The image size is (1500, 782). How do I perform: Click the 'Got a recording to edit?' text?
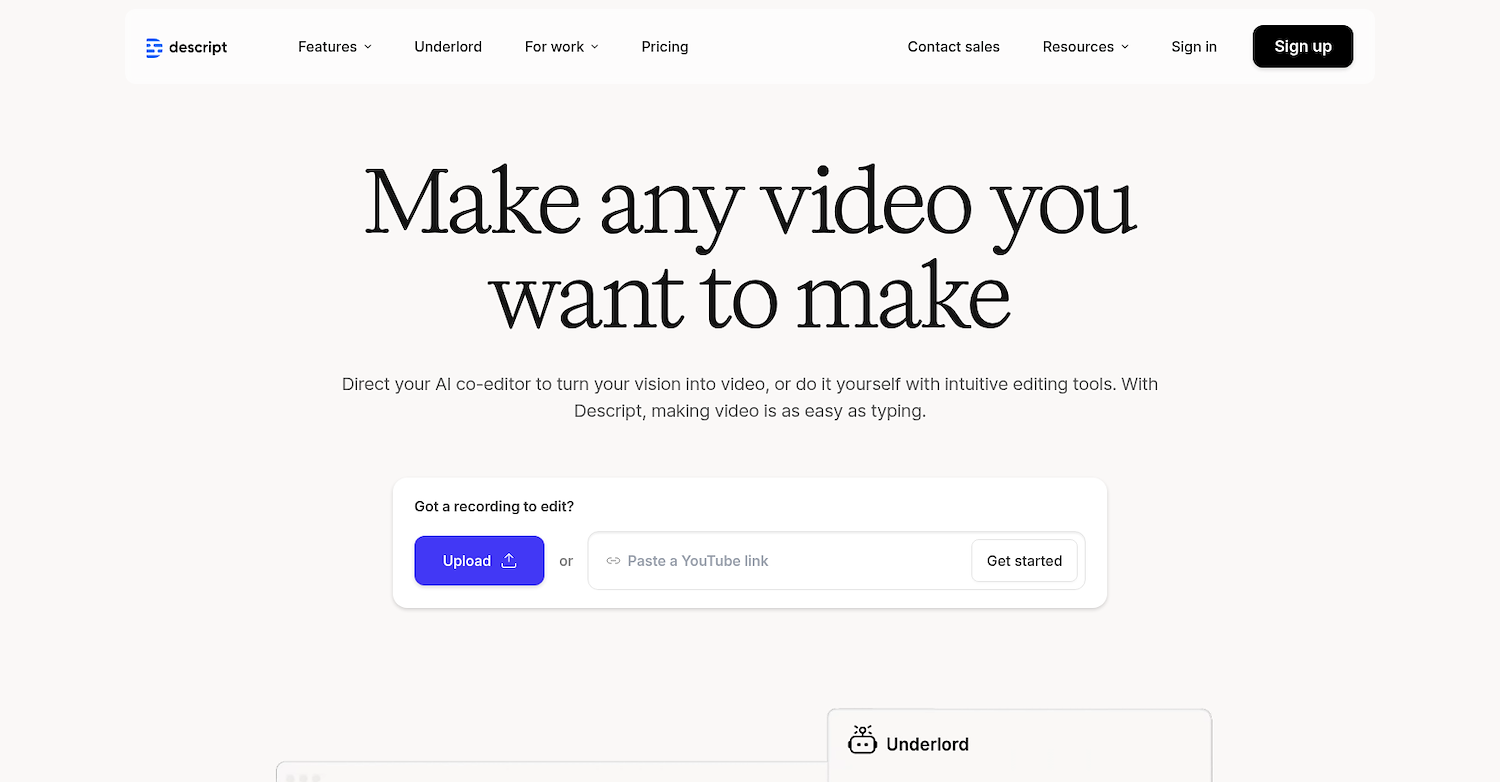(x=494, y=507)
